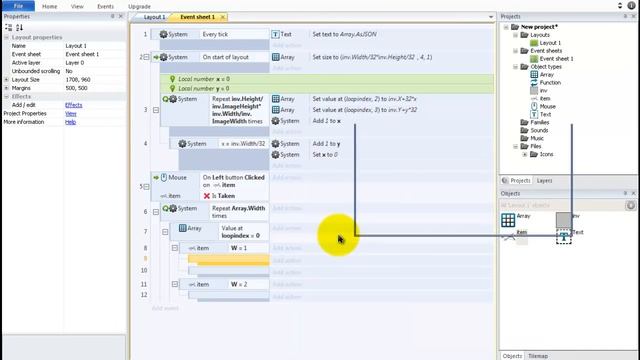Select Event sheet 1 in project tree
The width and height of the screenshot is (640, 360).
click(x=556, y=59)
